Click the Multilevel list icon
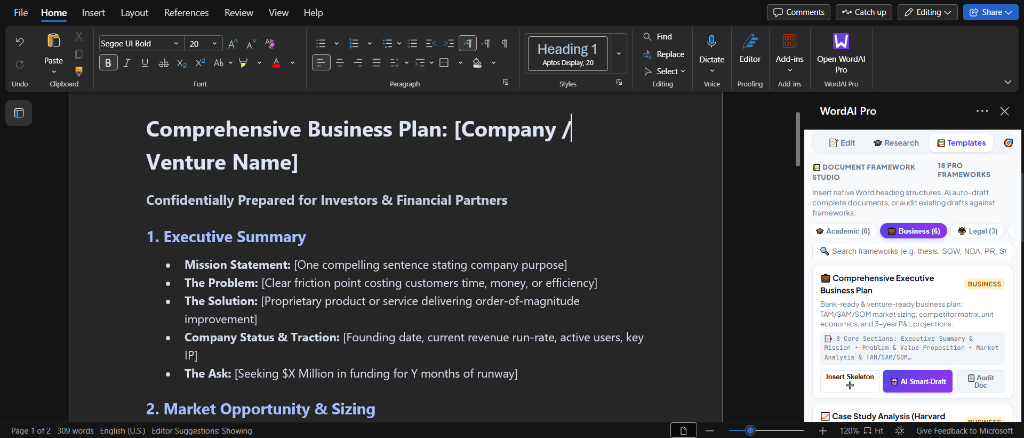1024x438 pixels. pos(387,44)
